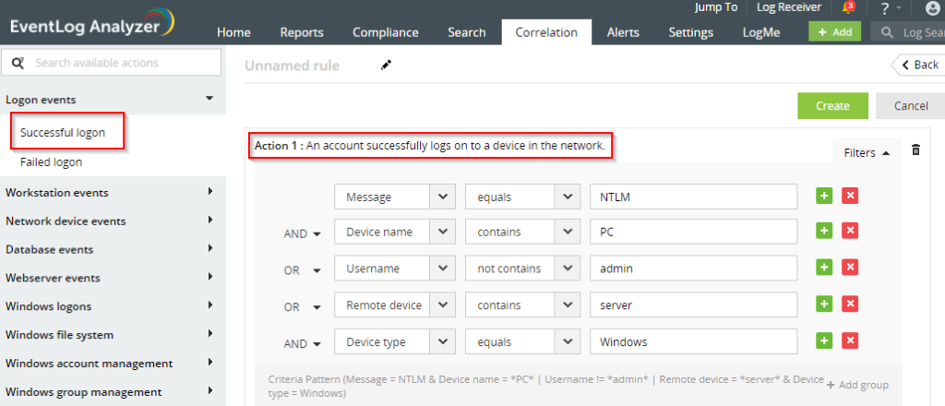
Task: Change the AND operator before Device name
Action: pyautogui.click(x=302, y=233)
